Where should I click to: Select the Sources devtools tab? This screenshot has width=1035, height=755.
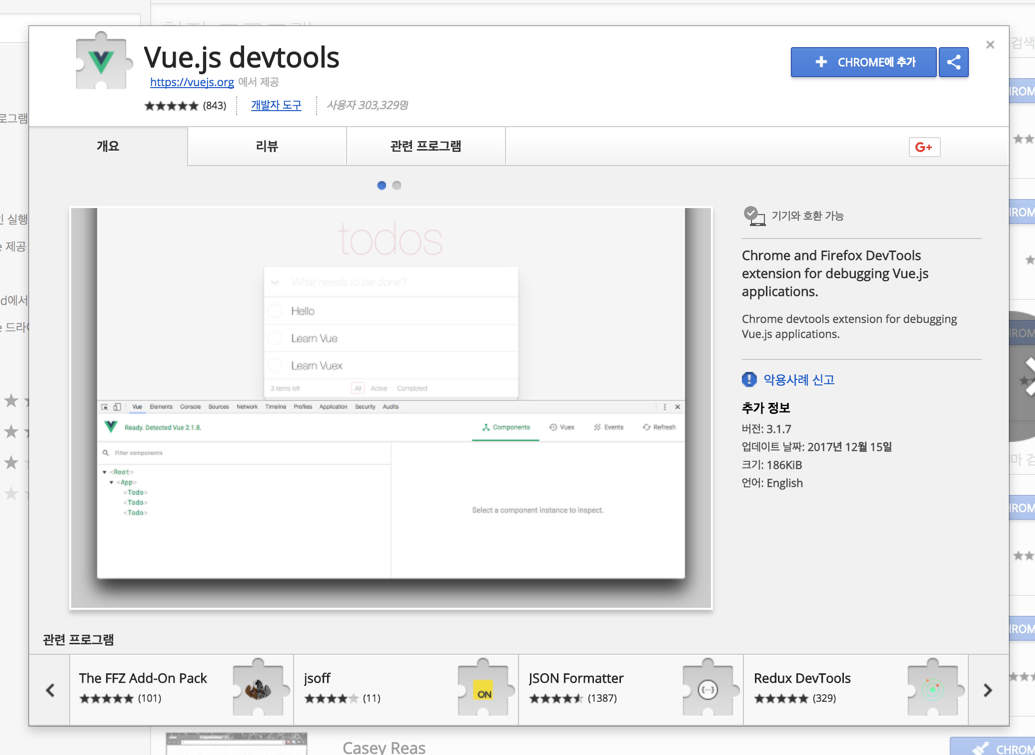[x=218, y=407]
